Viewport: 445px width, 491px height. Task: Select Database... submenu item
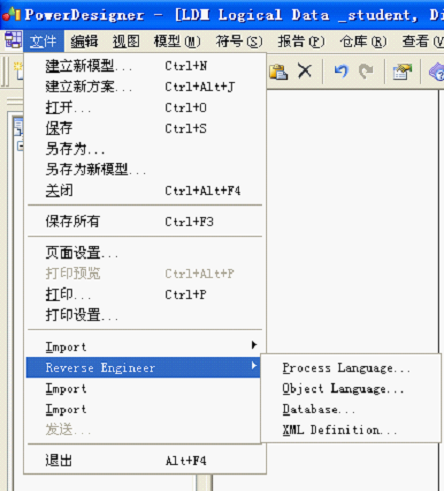tap(351, 409)
